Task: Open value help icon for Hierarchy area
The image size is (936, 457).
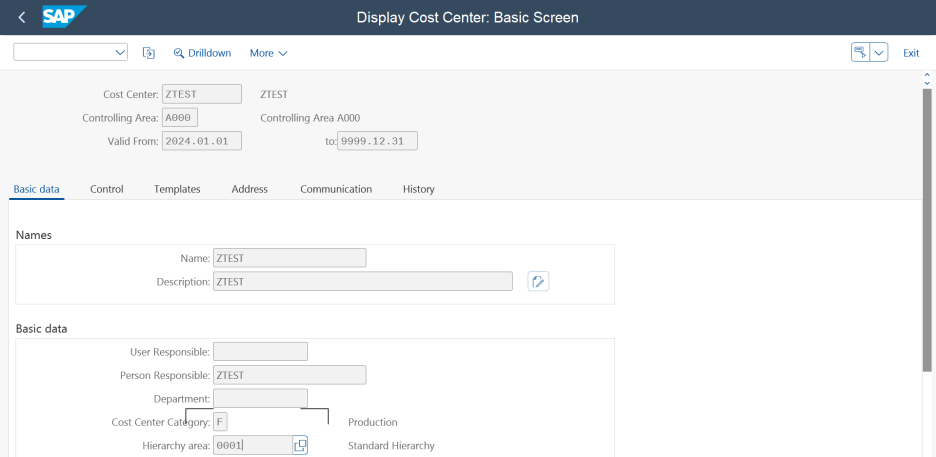Action: coord(300,446)
